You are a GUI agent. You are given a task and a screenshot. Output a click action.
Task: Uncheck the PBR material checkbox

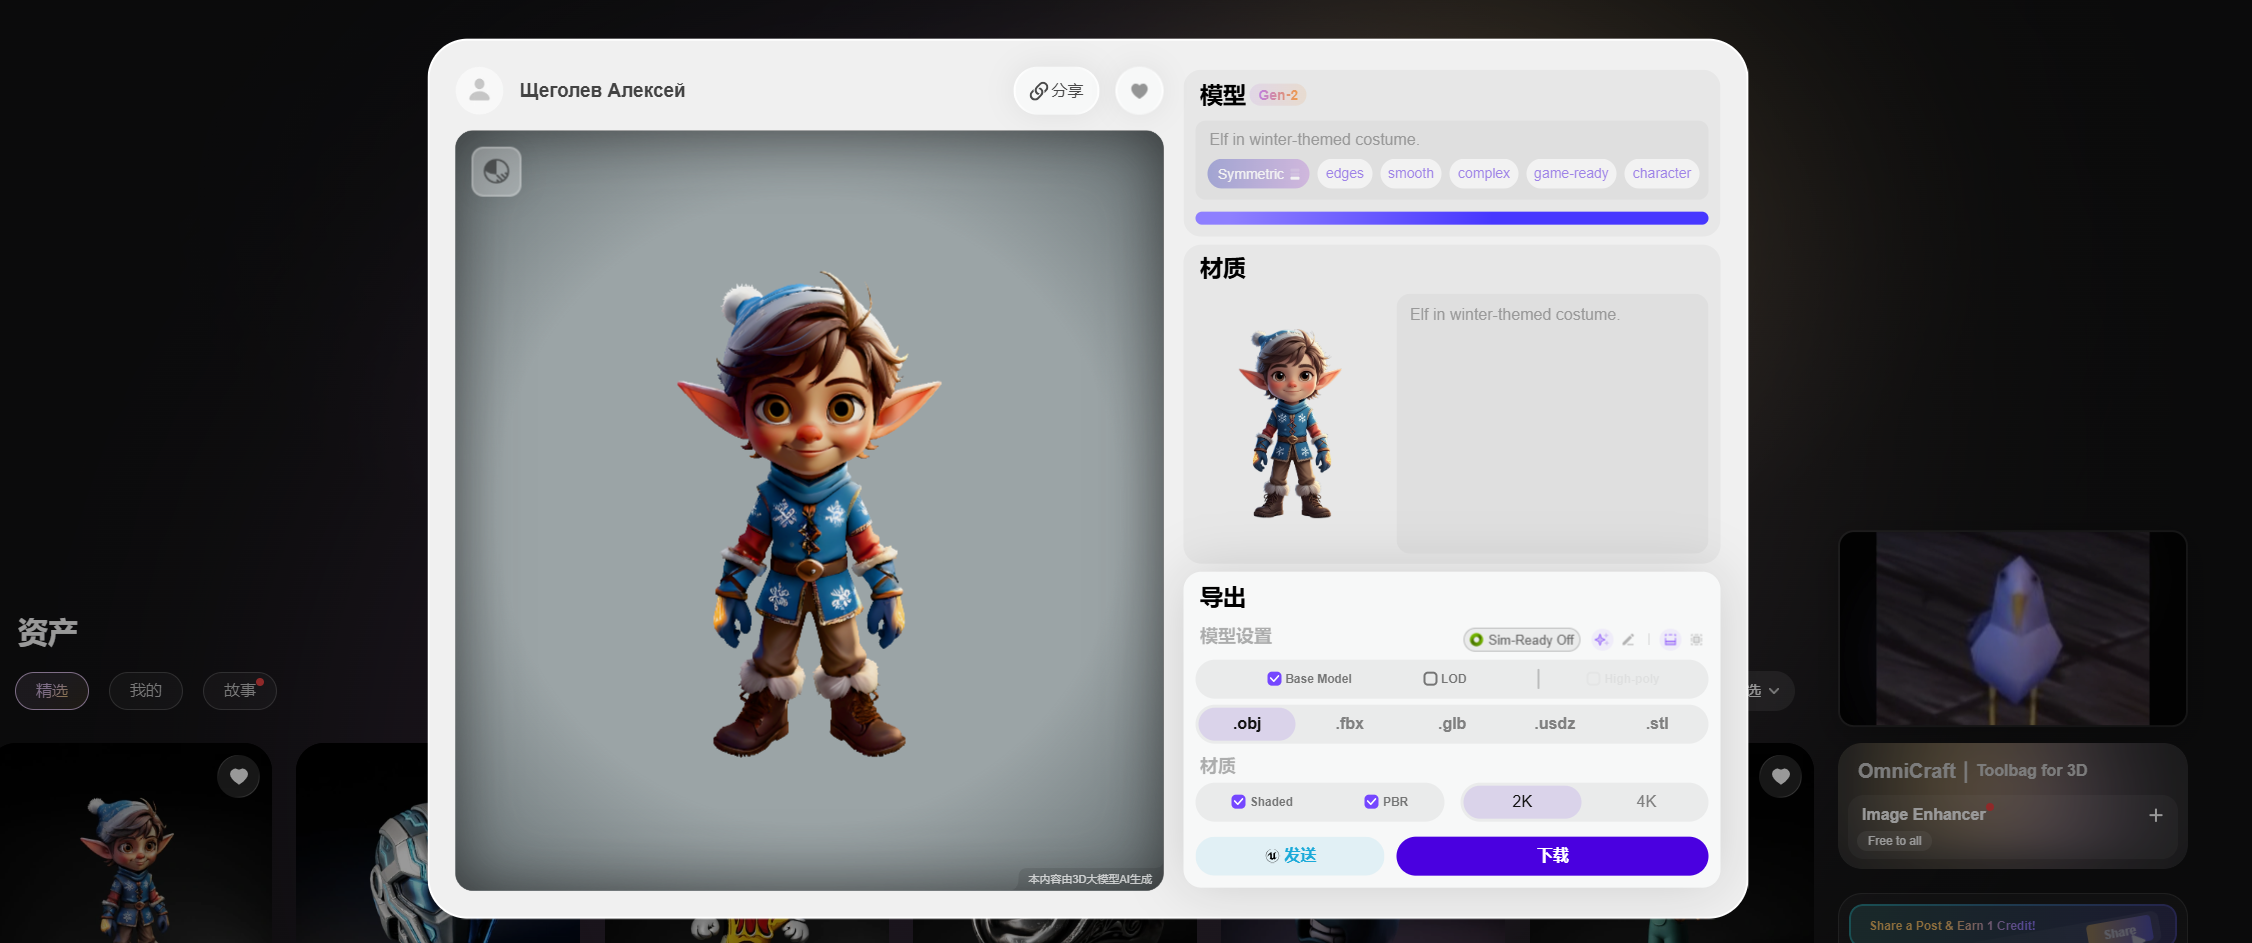click(x=1371, y=802)
